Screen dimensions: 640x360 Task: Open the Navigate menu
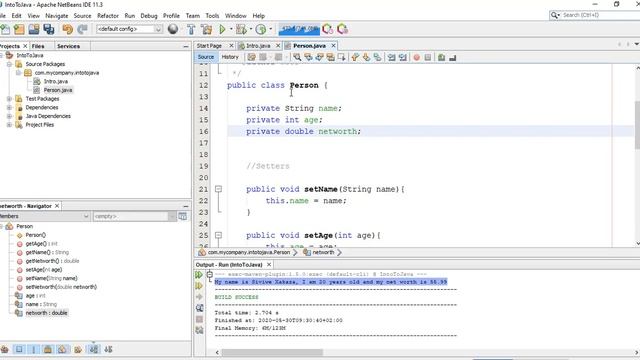click(57, 16)
